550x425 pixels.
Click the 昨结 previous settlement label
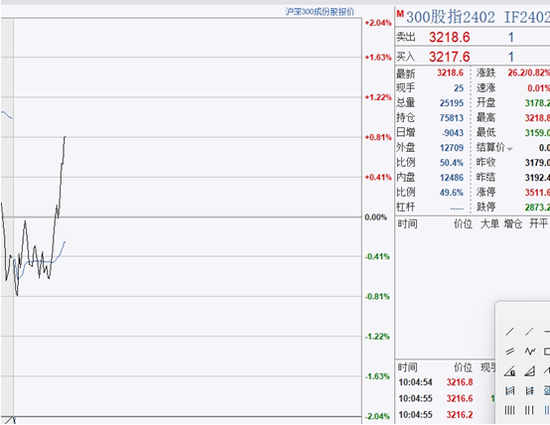point(486,177)
